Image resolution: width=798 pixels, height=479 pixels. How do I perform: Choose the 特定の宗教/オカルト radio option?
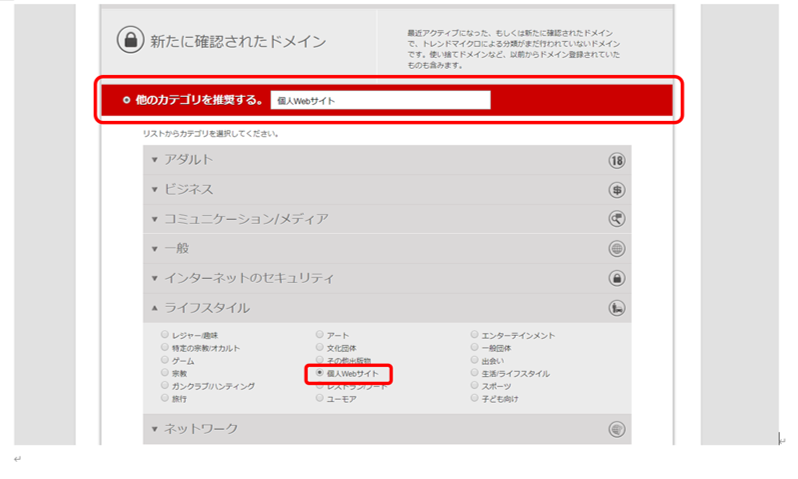(165, 347)
